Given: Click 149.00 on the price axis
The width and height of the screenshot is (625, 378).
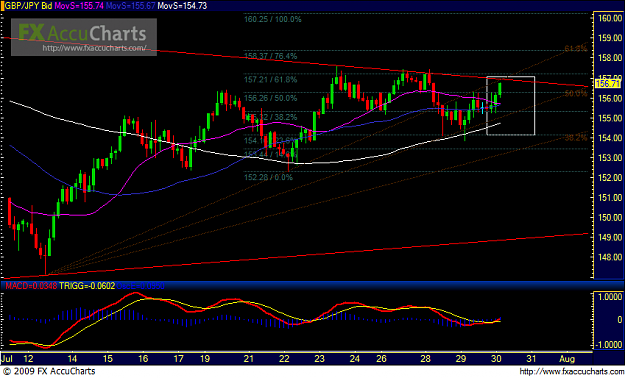Looking at the screenshot, I should (x=609, y=237).
